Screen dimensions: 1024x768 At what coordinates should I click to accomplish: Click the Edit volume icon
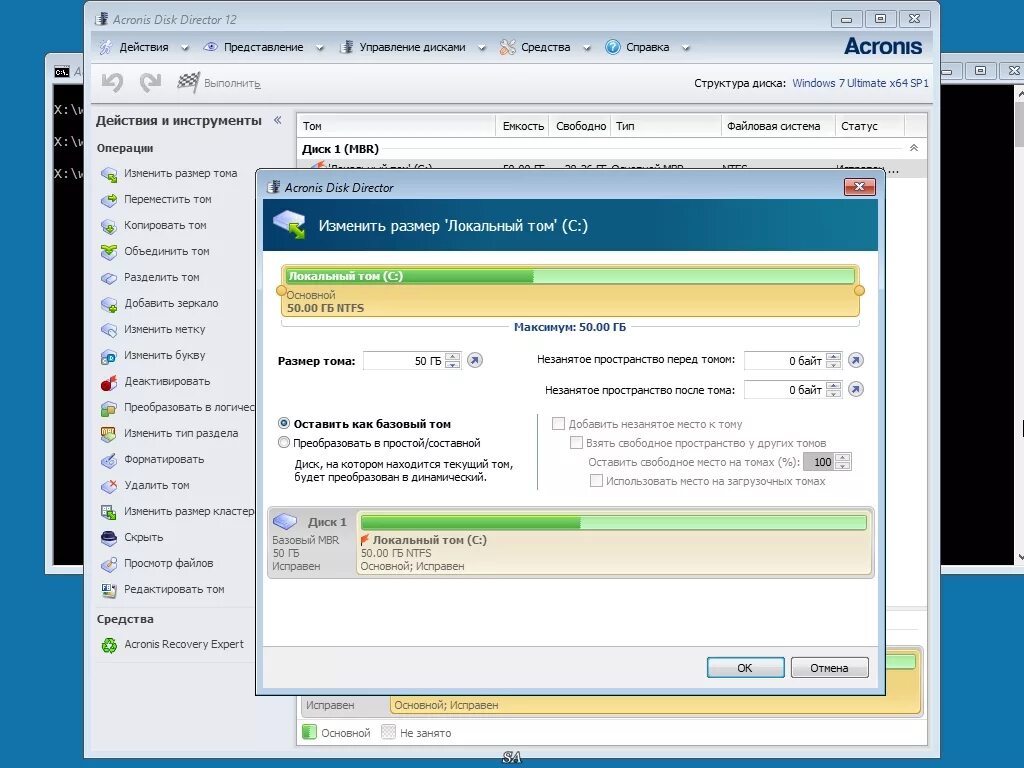(x=108, y=590)
